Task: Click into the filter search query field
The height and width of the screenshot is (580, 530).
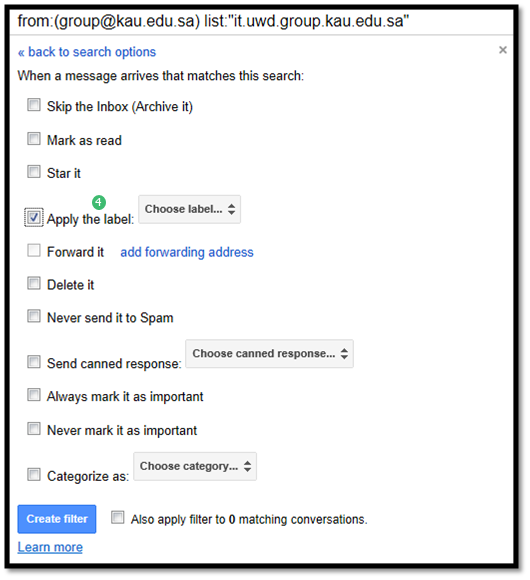Action: pos(261,21)
